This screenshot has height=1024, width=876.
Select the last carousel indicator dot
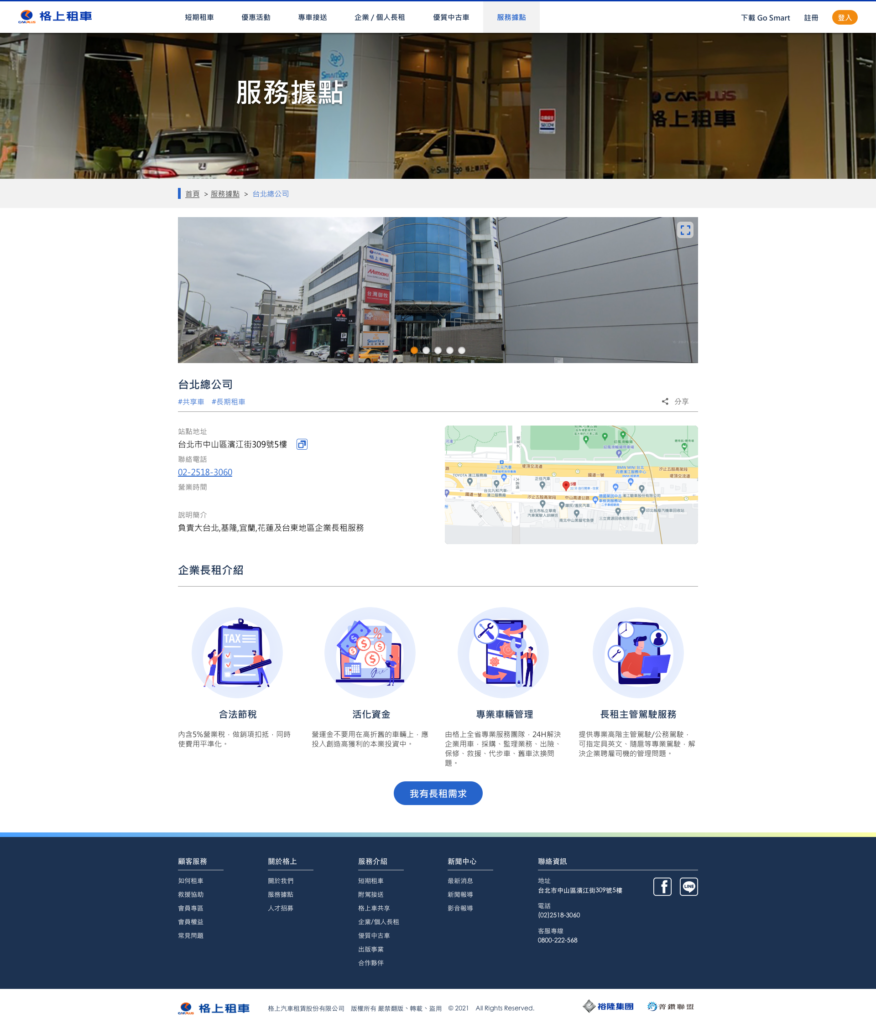point(462,350)
